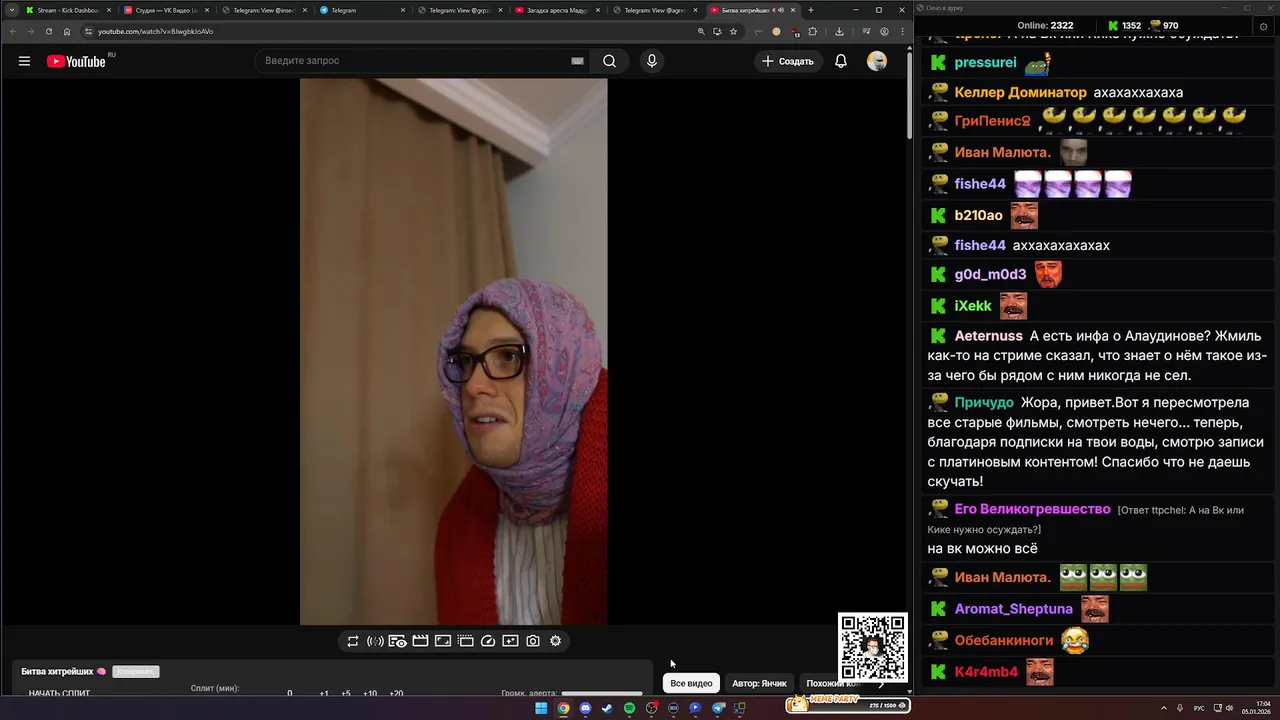Open Chrome extensions puzzle icon
The height and width of the screenshot is (720, 1280).
812,31
